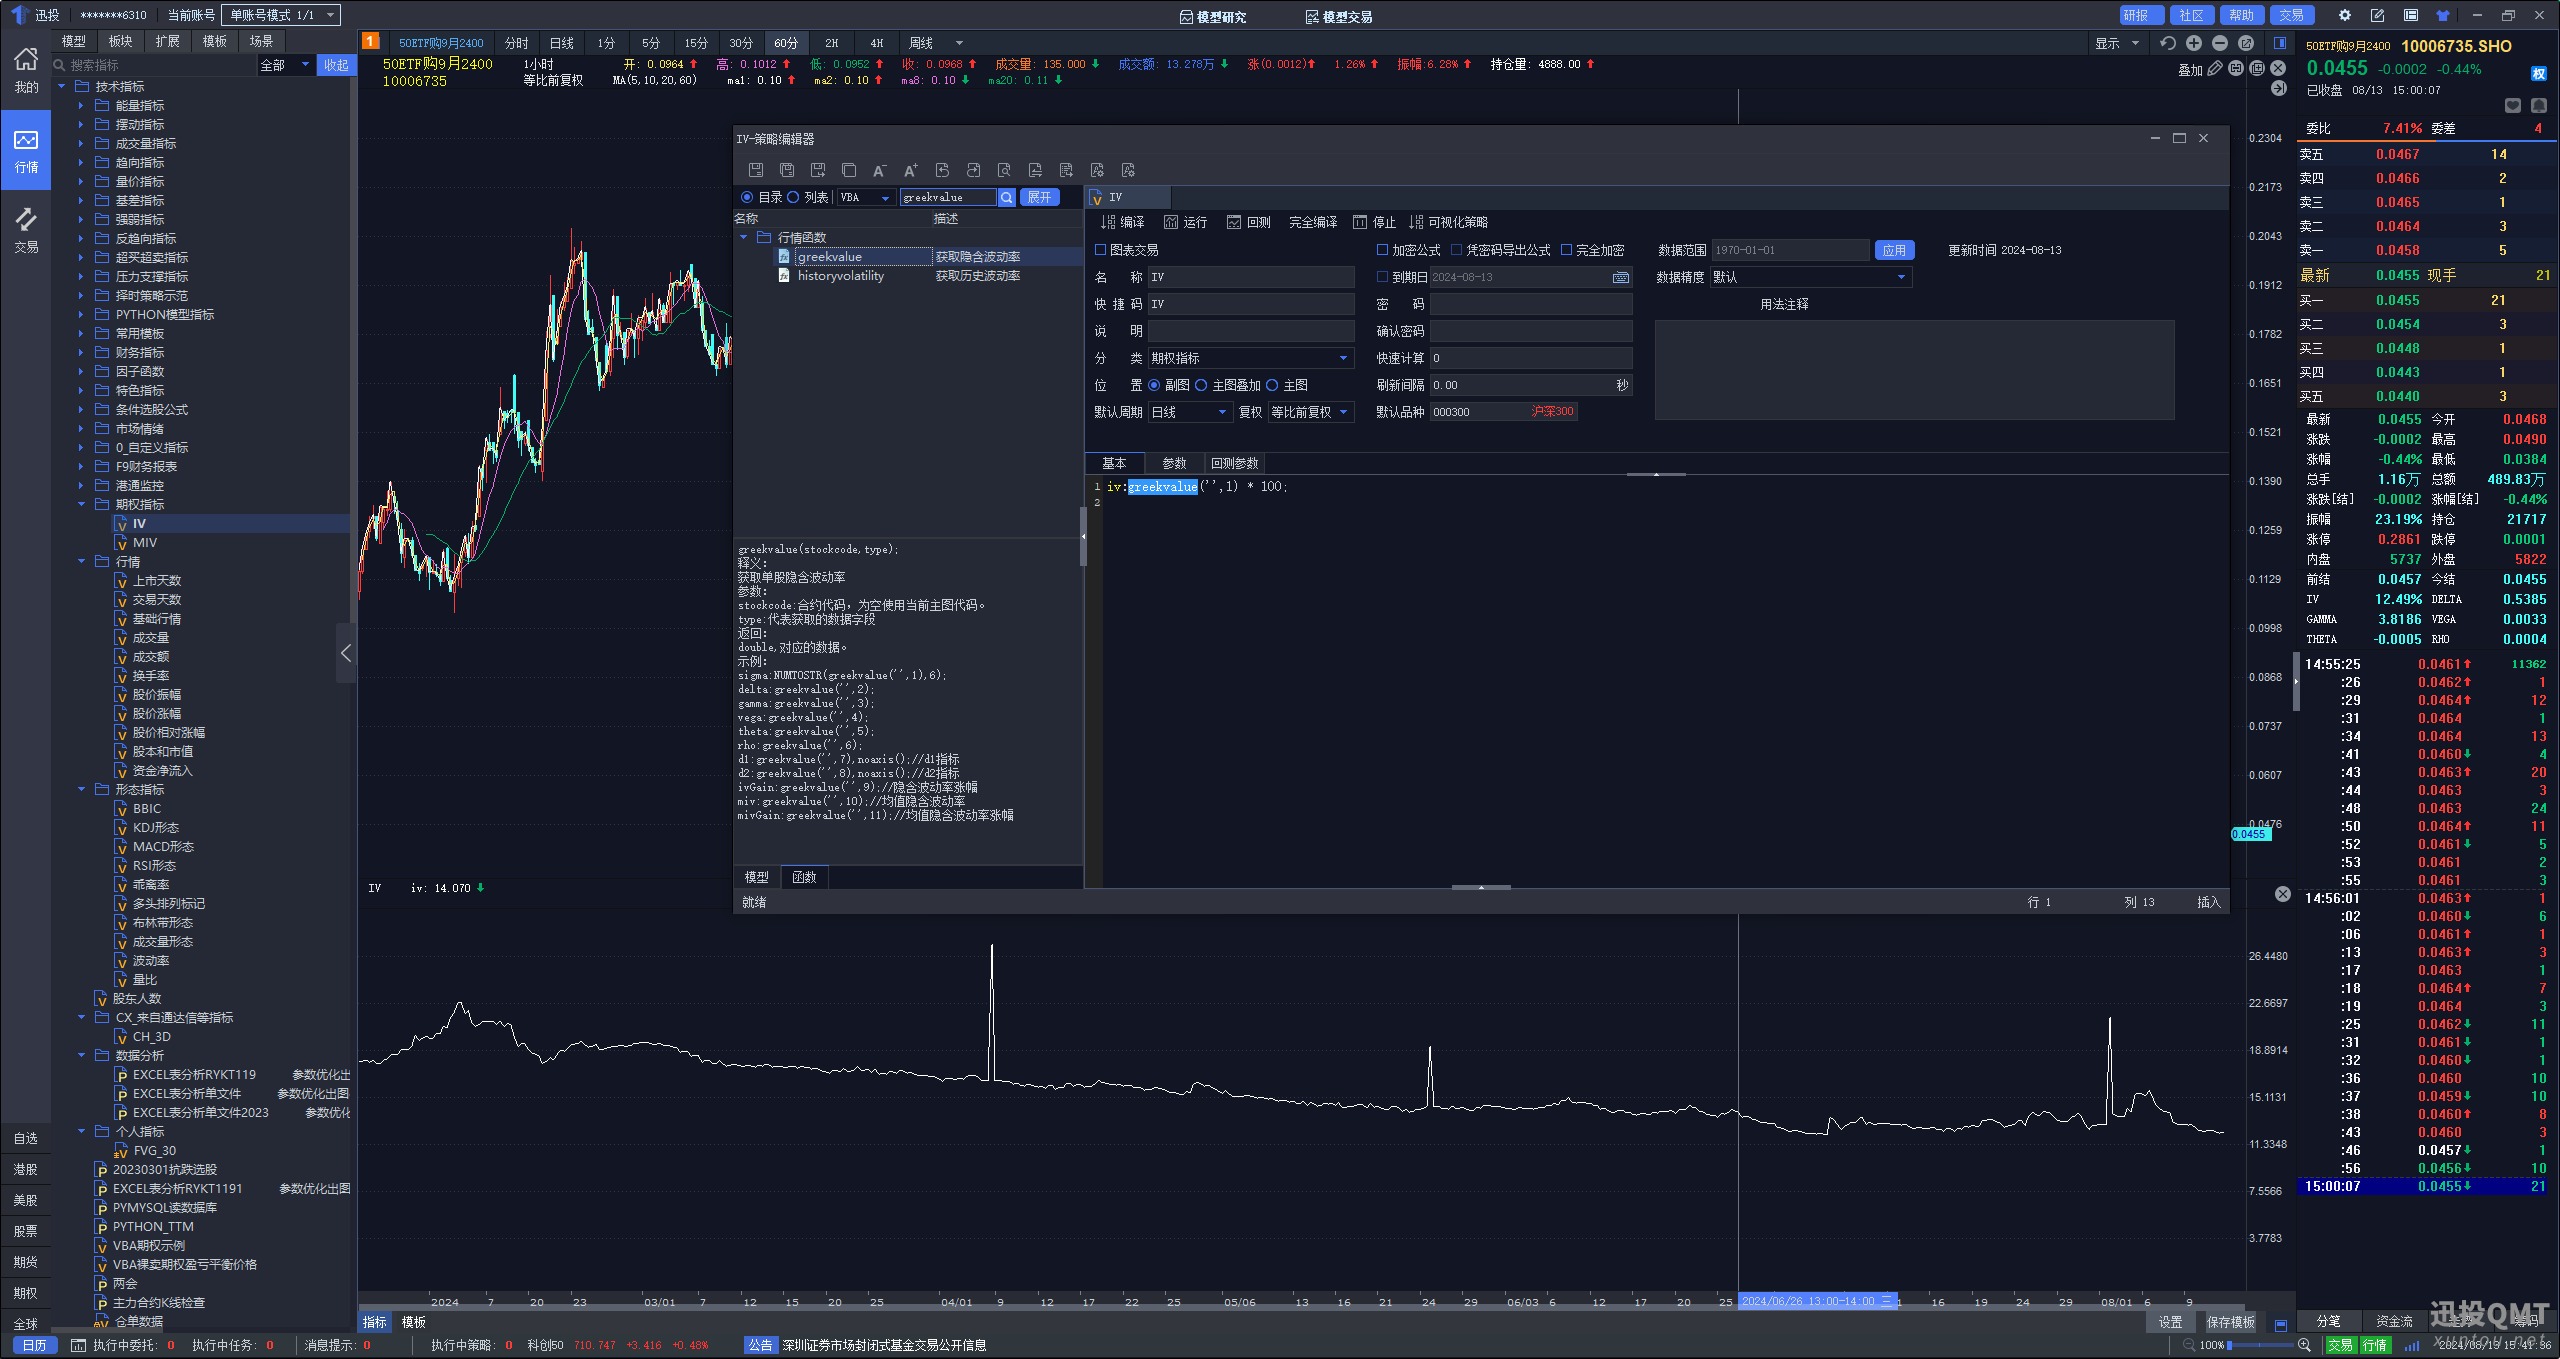Open the VBA language dropdown

(x=865, y=197)
